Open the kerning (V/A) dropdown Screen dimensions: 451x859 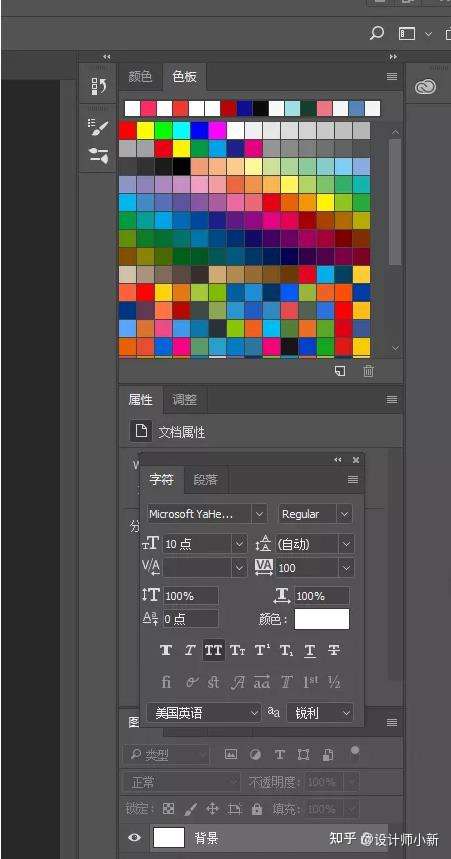pyautogui.click(x=239, y=568)
